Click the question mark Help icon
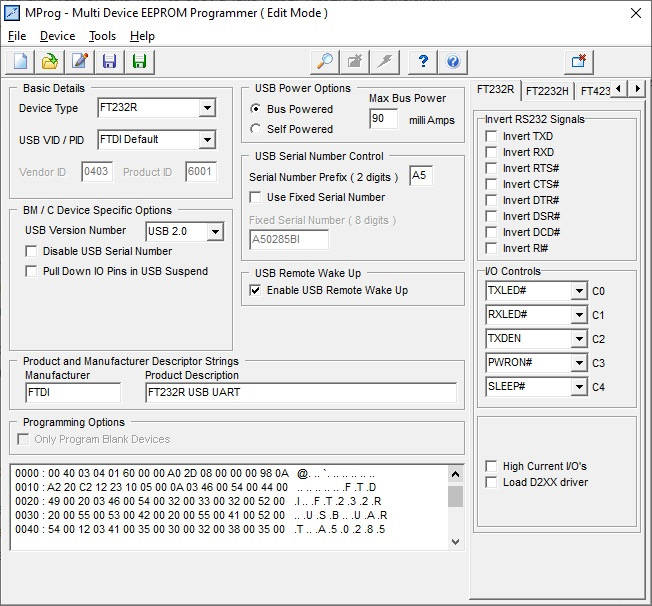652x606 pixels. [423, 62]
